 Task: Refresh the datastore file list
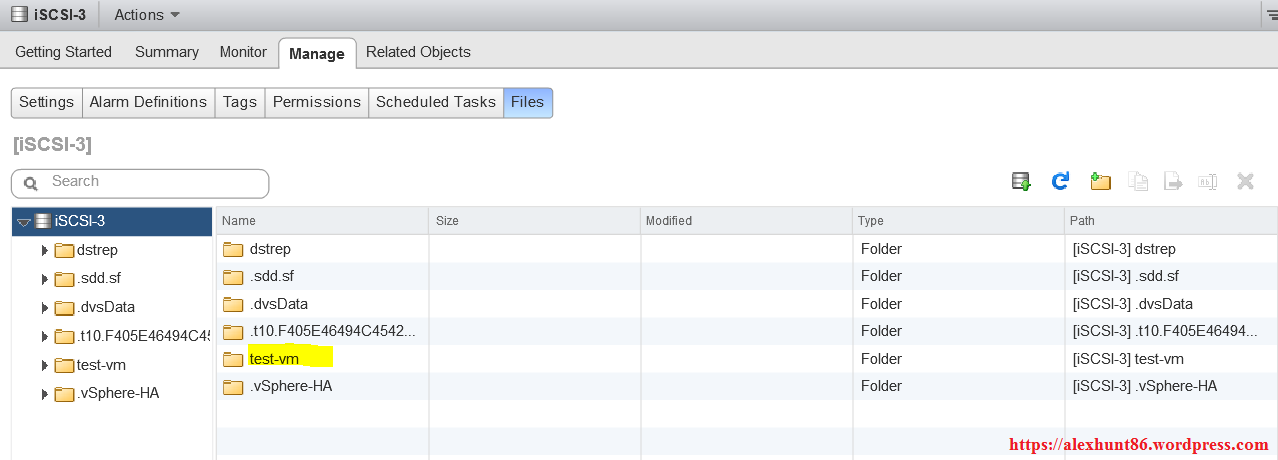[1060, 181]
